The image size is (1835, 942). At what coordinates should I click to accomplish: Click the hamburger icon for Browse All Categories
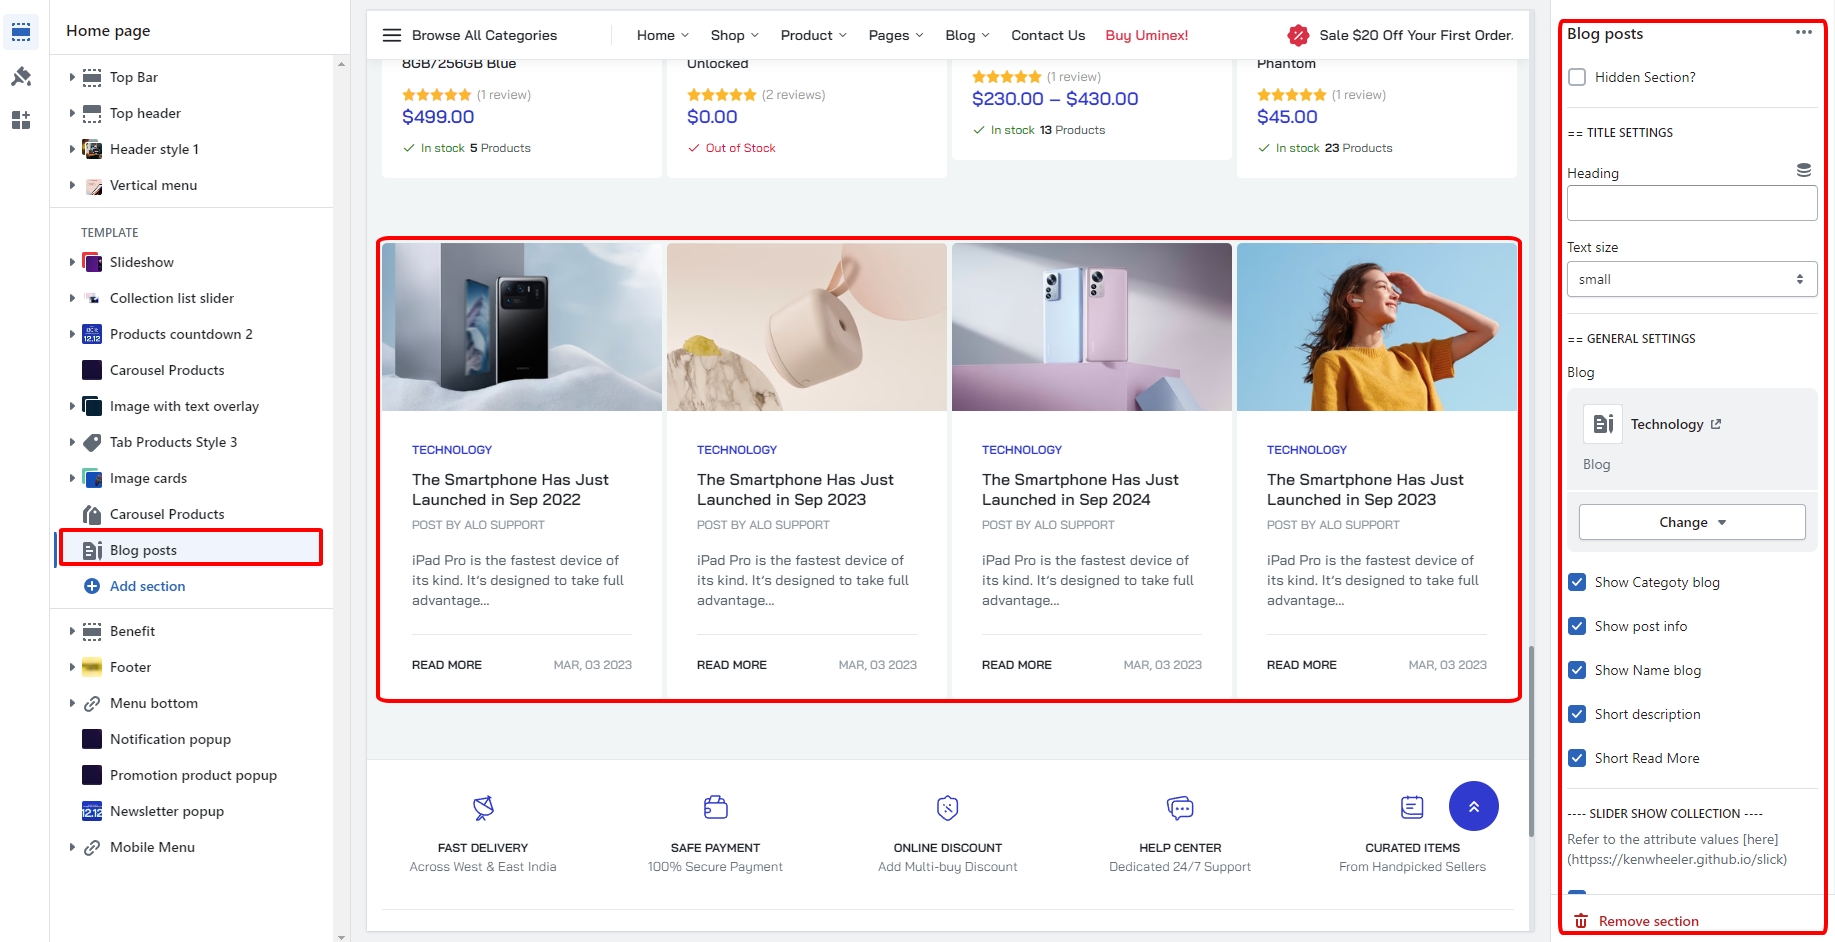[x=392, y=35]
